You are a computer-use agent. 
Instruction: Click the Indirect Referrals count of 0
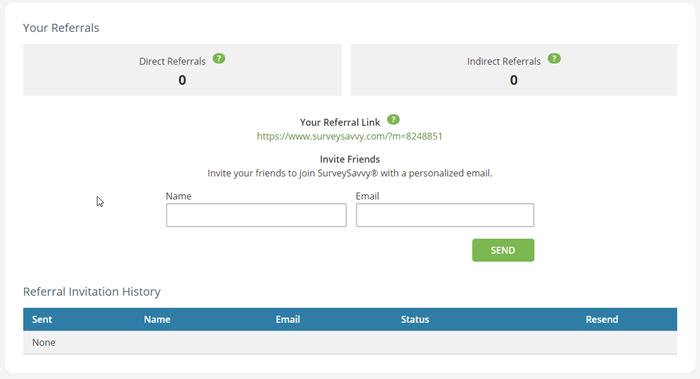pos(514,80)
